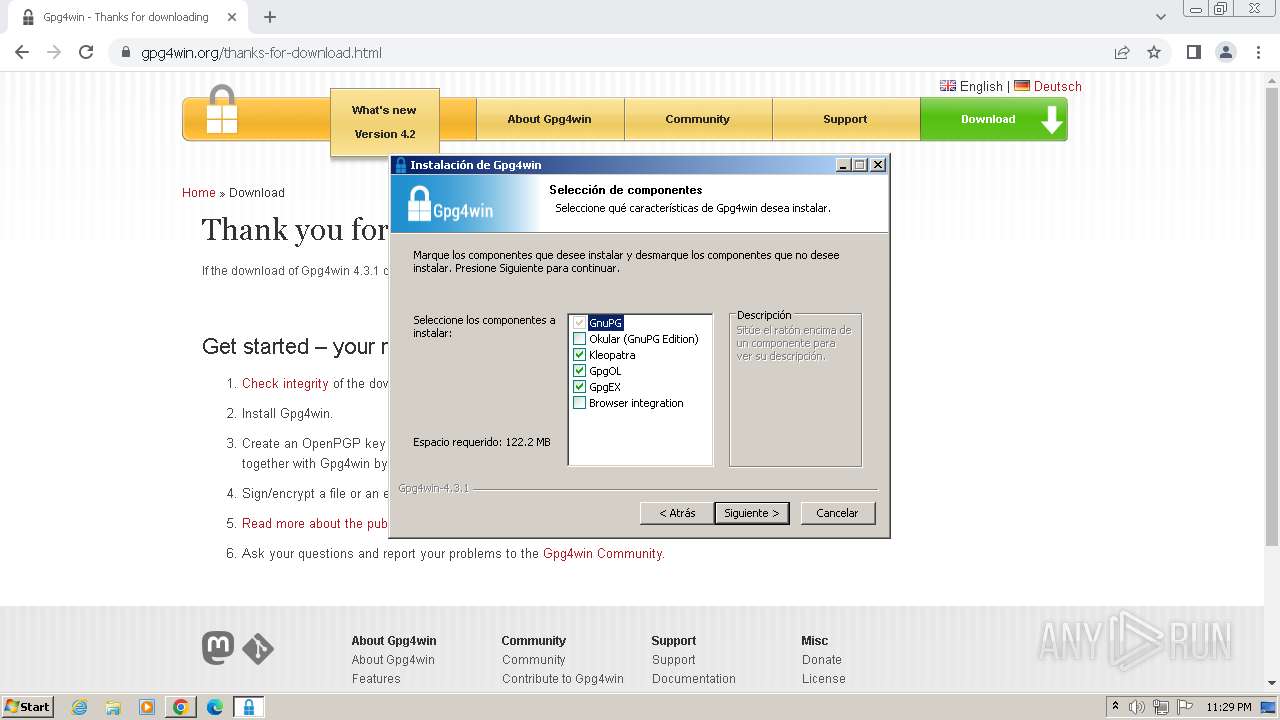
Task: Click the Edge taskbar icon
Action: point(215,707)
